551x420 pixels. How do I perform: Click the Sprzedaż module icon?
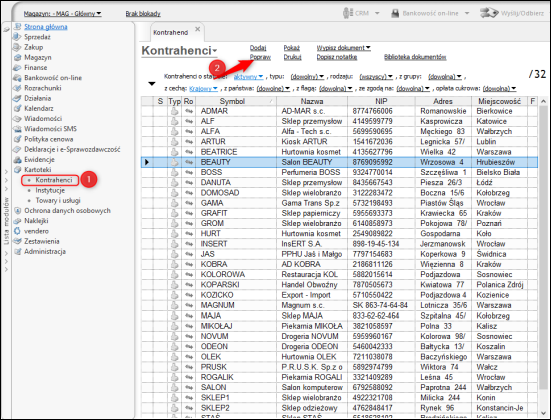pyautogui.click(x=17, y=37)
